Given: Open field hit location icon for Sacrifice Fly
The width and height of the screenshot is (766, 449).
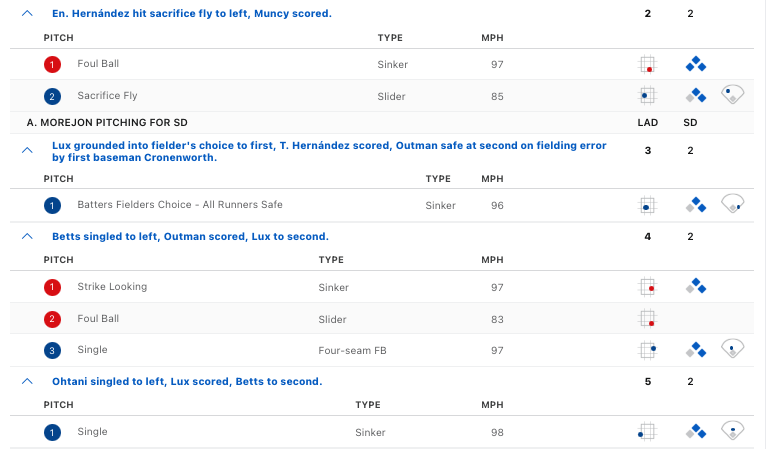Looking at the screenshot, I should pos(733,95).
